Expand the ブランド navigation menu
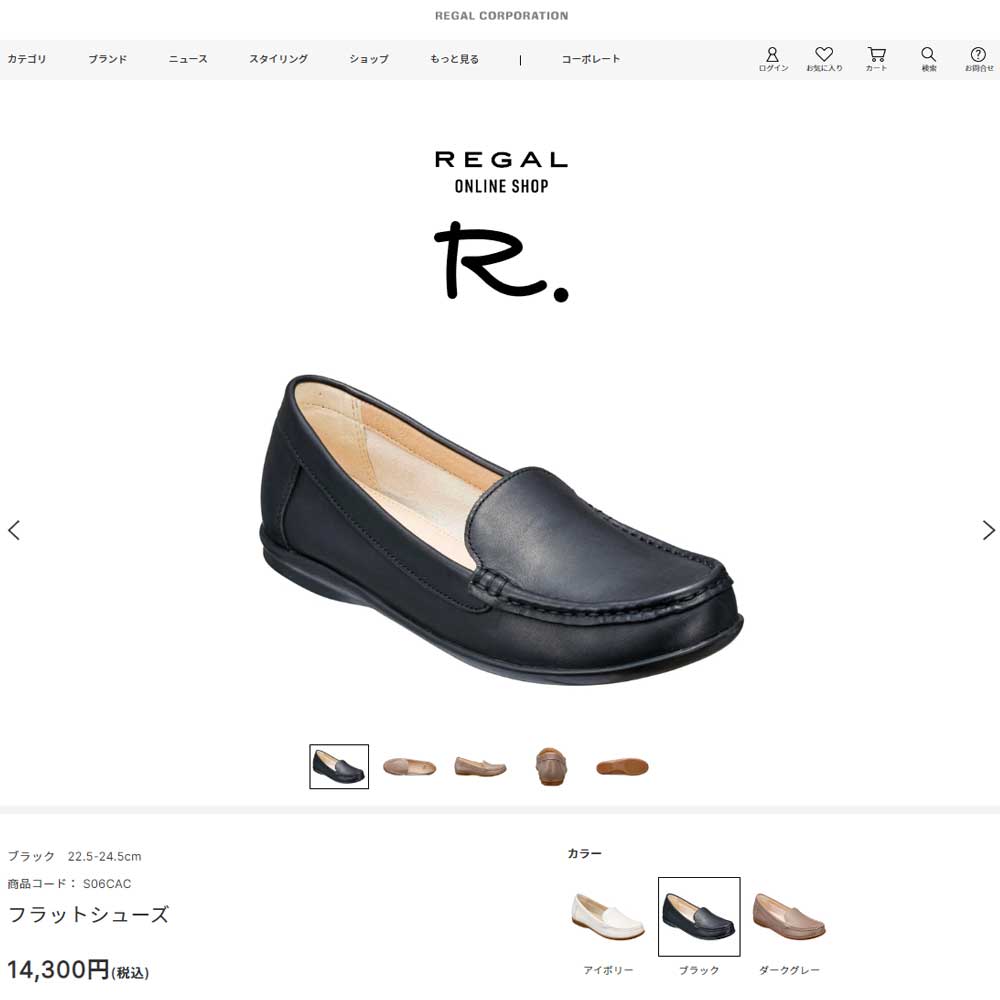1000x1000 pixels. 107,59
